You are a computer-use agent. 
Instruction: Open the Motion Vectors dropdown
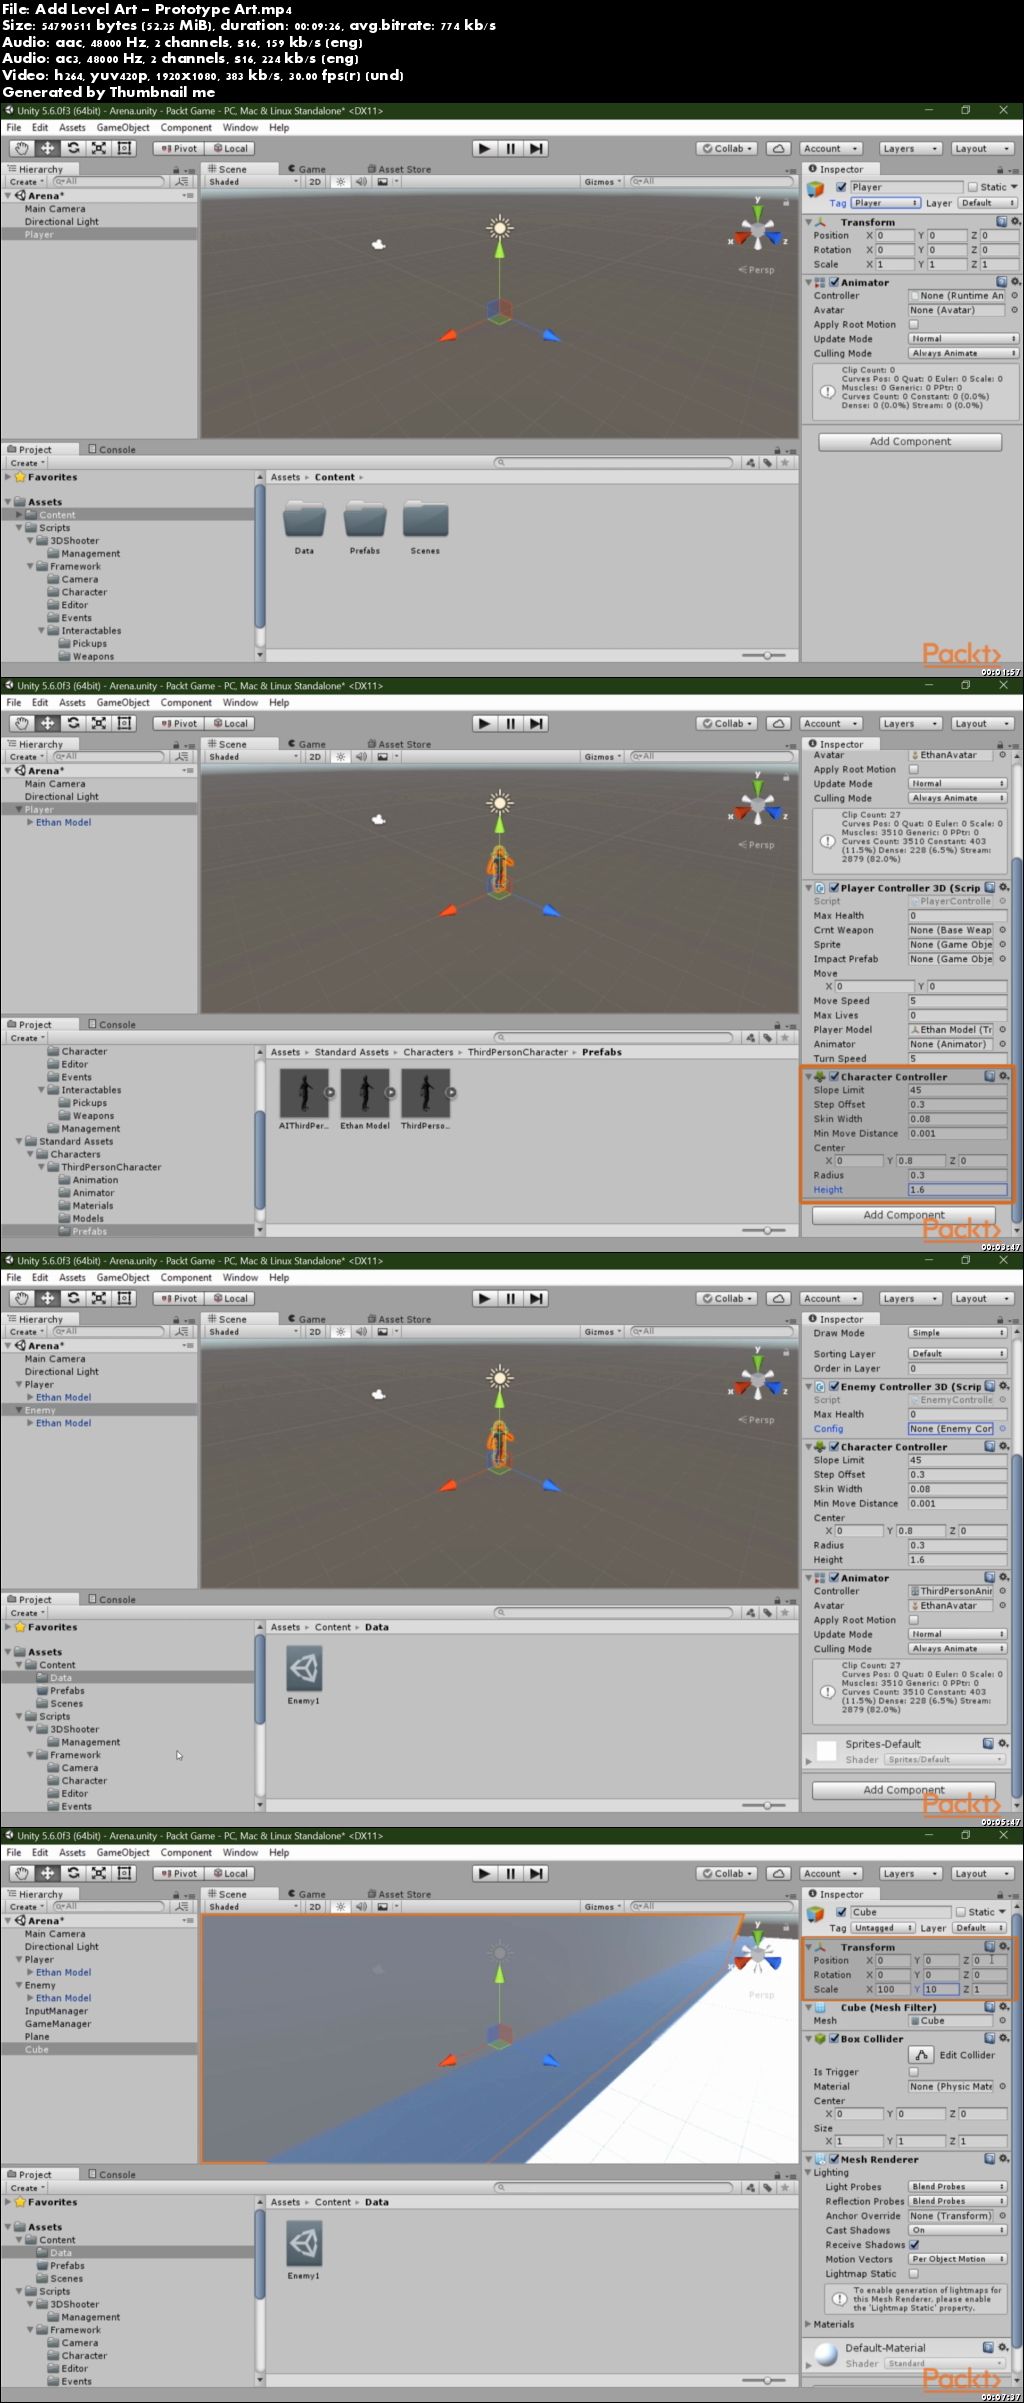coord(957,2258)
